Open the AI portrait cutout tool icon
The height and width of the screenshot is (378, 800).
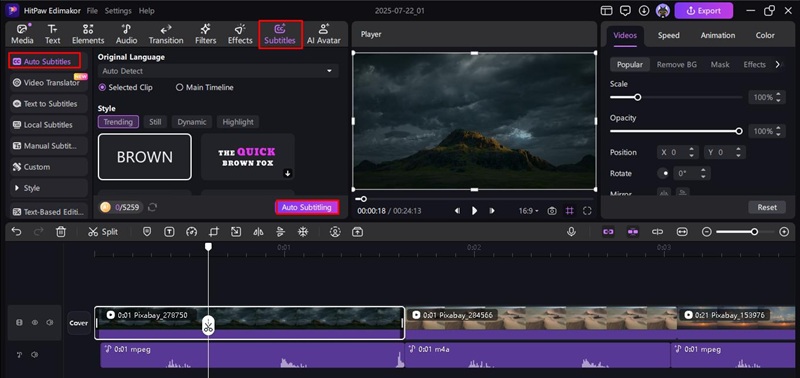click(335, 232)
